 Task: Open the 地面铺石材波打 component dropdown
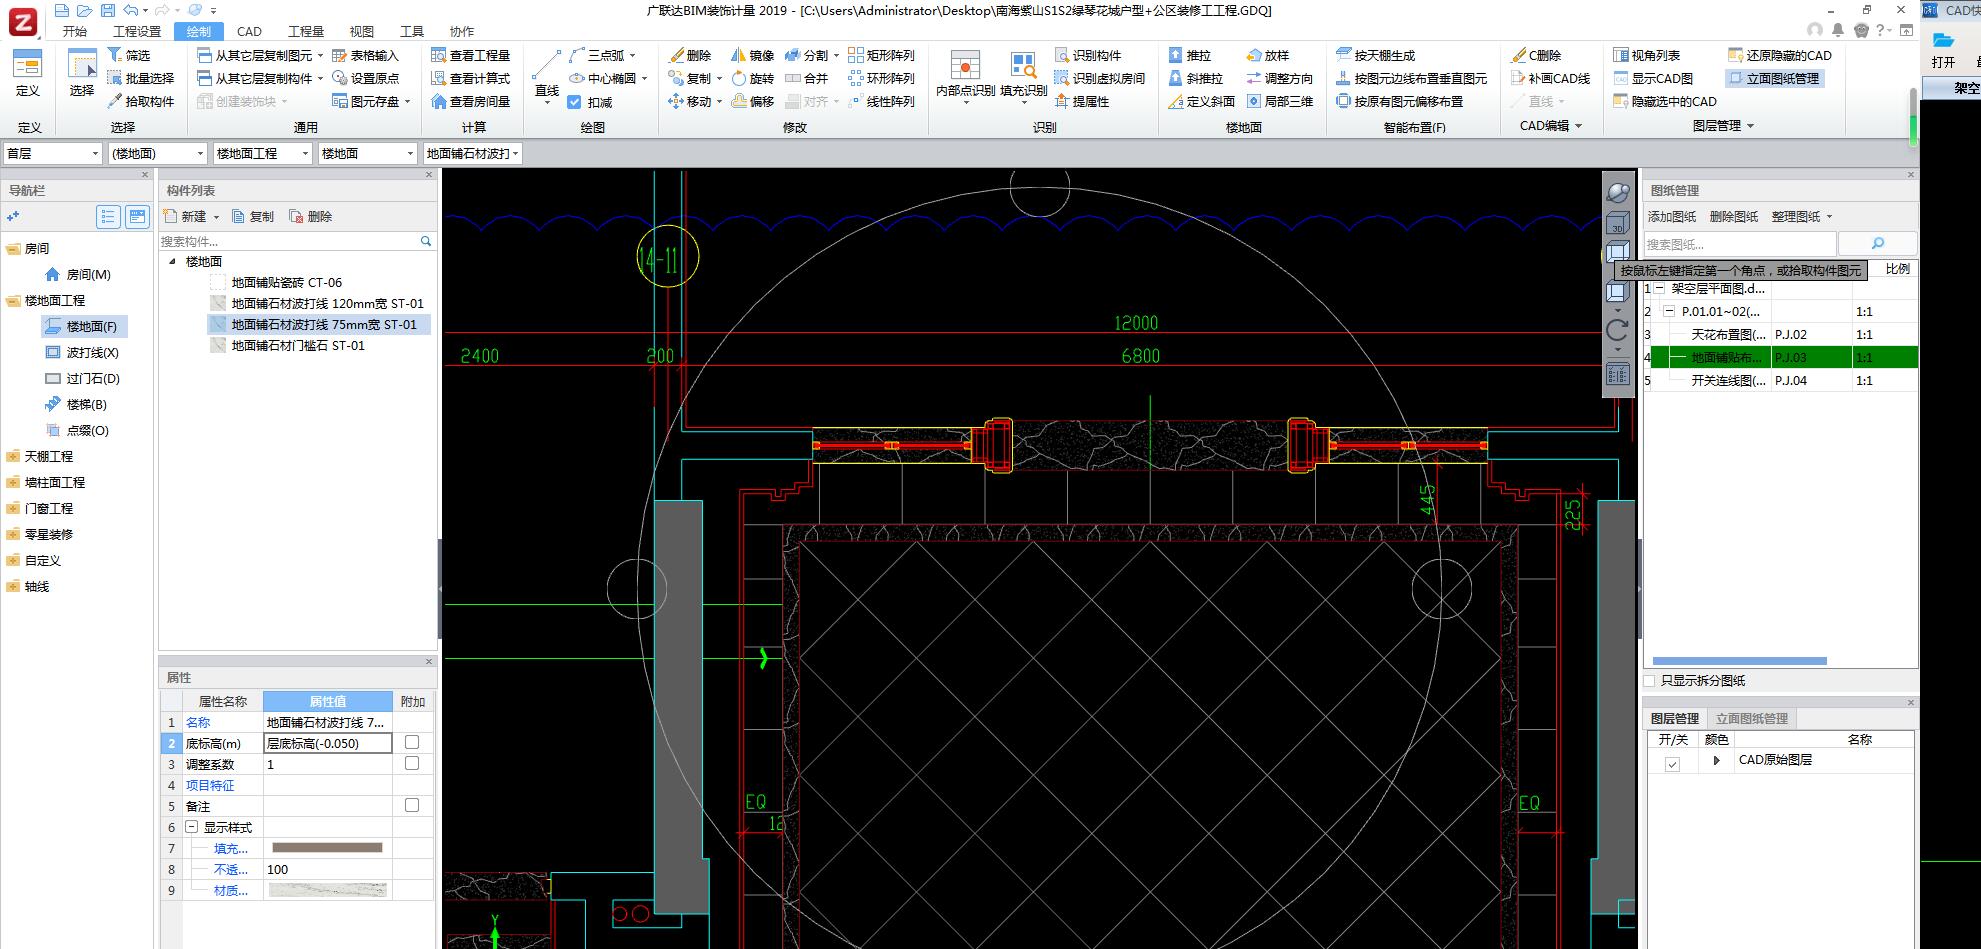pos(472,153)
